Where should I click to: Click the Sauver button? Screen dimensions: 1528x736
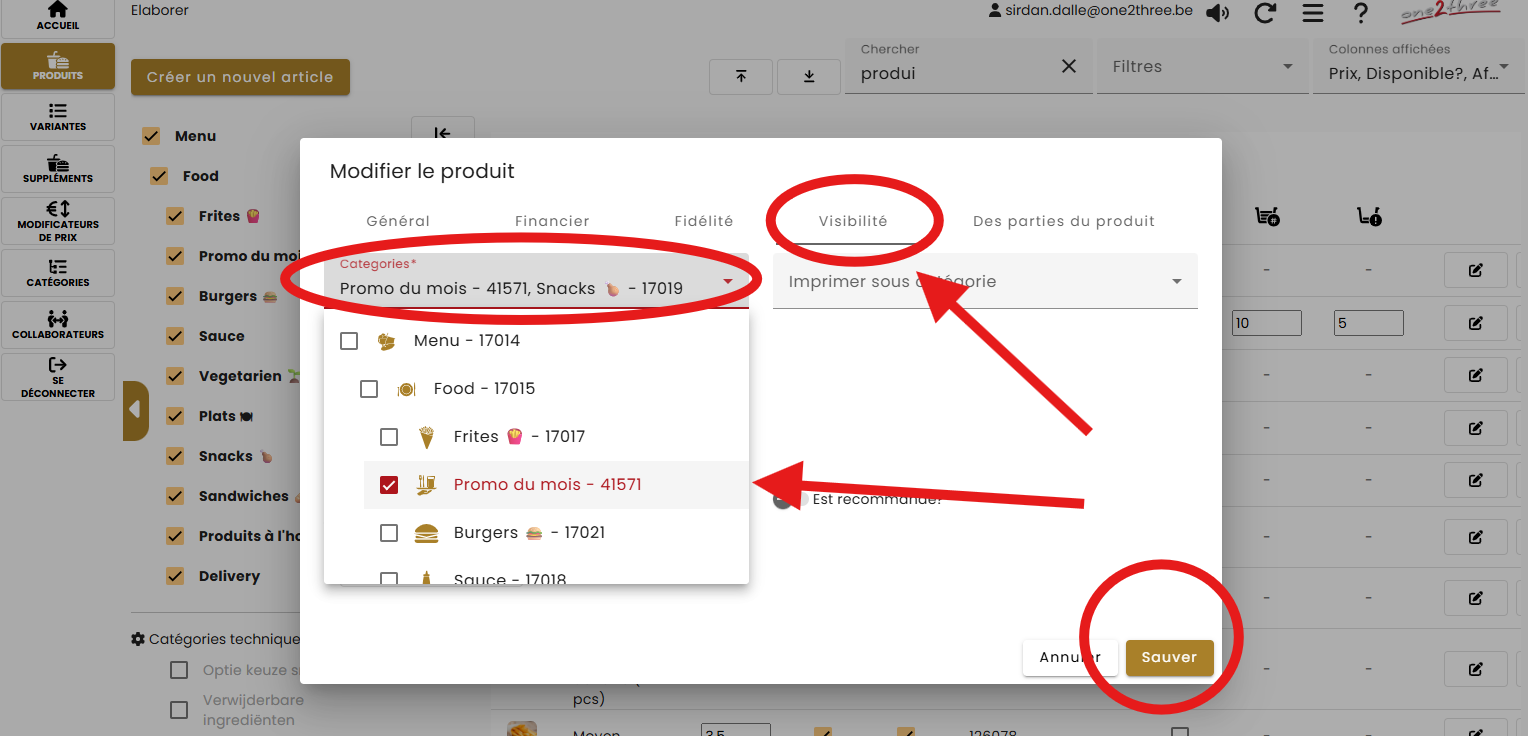point(1169,657)
